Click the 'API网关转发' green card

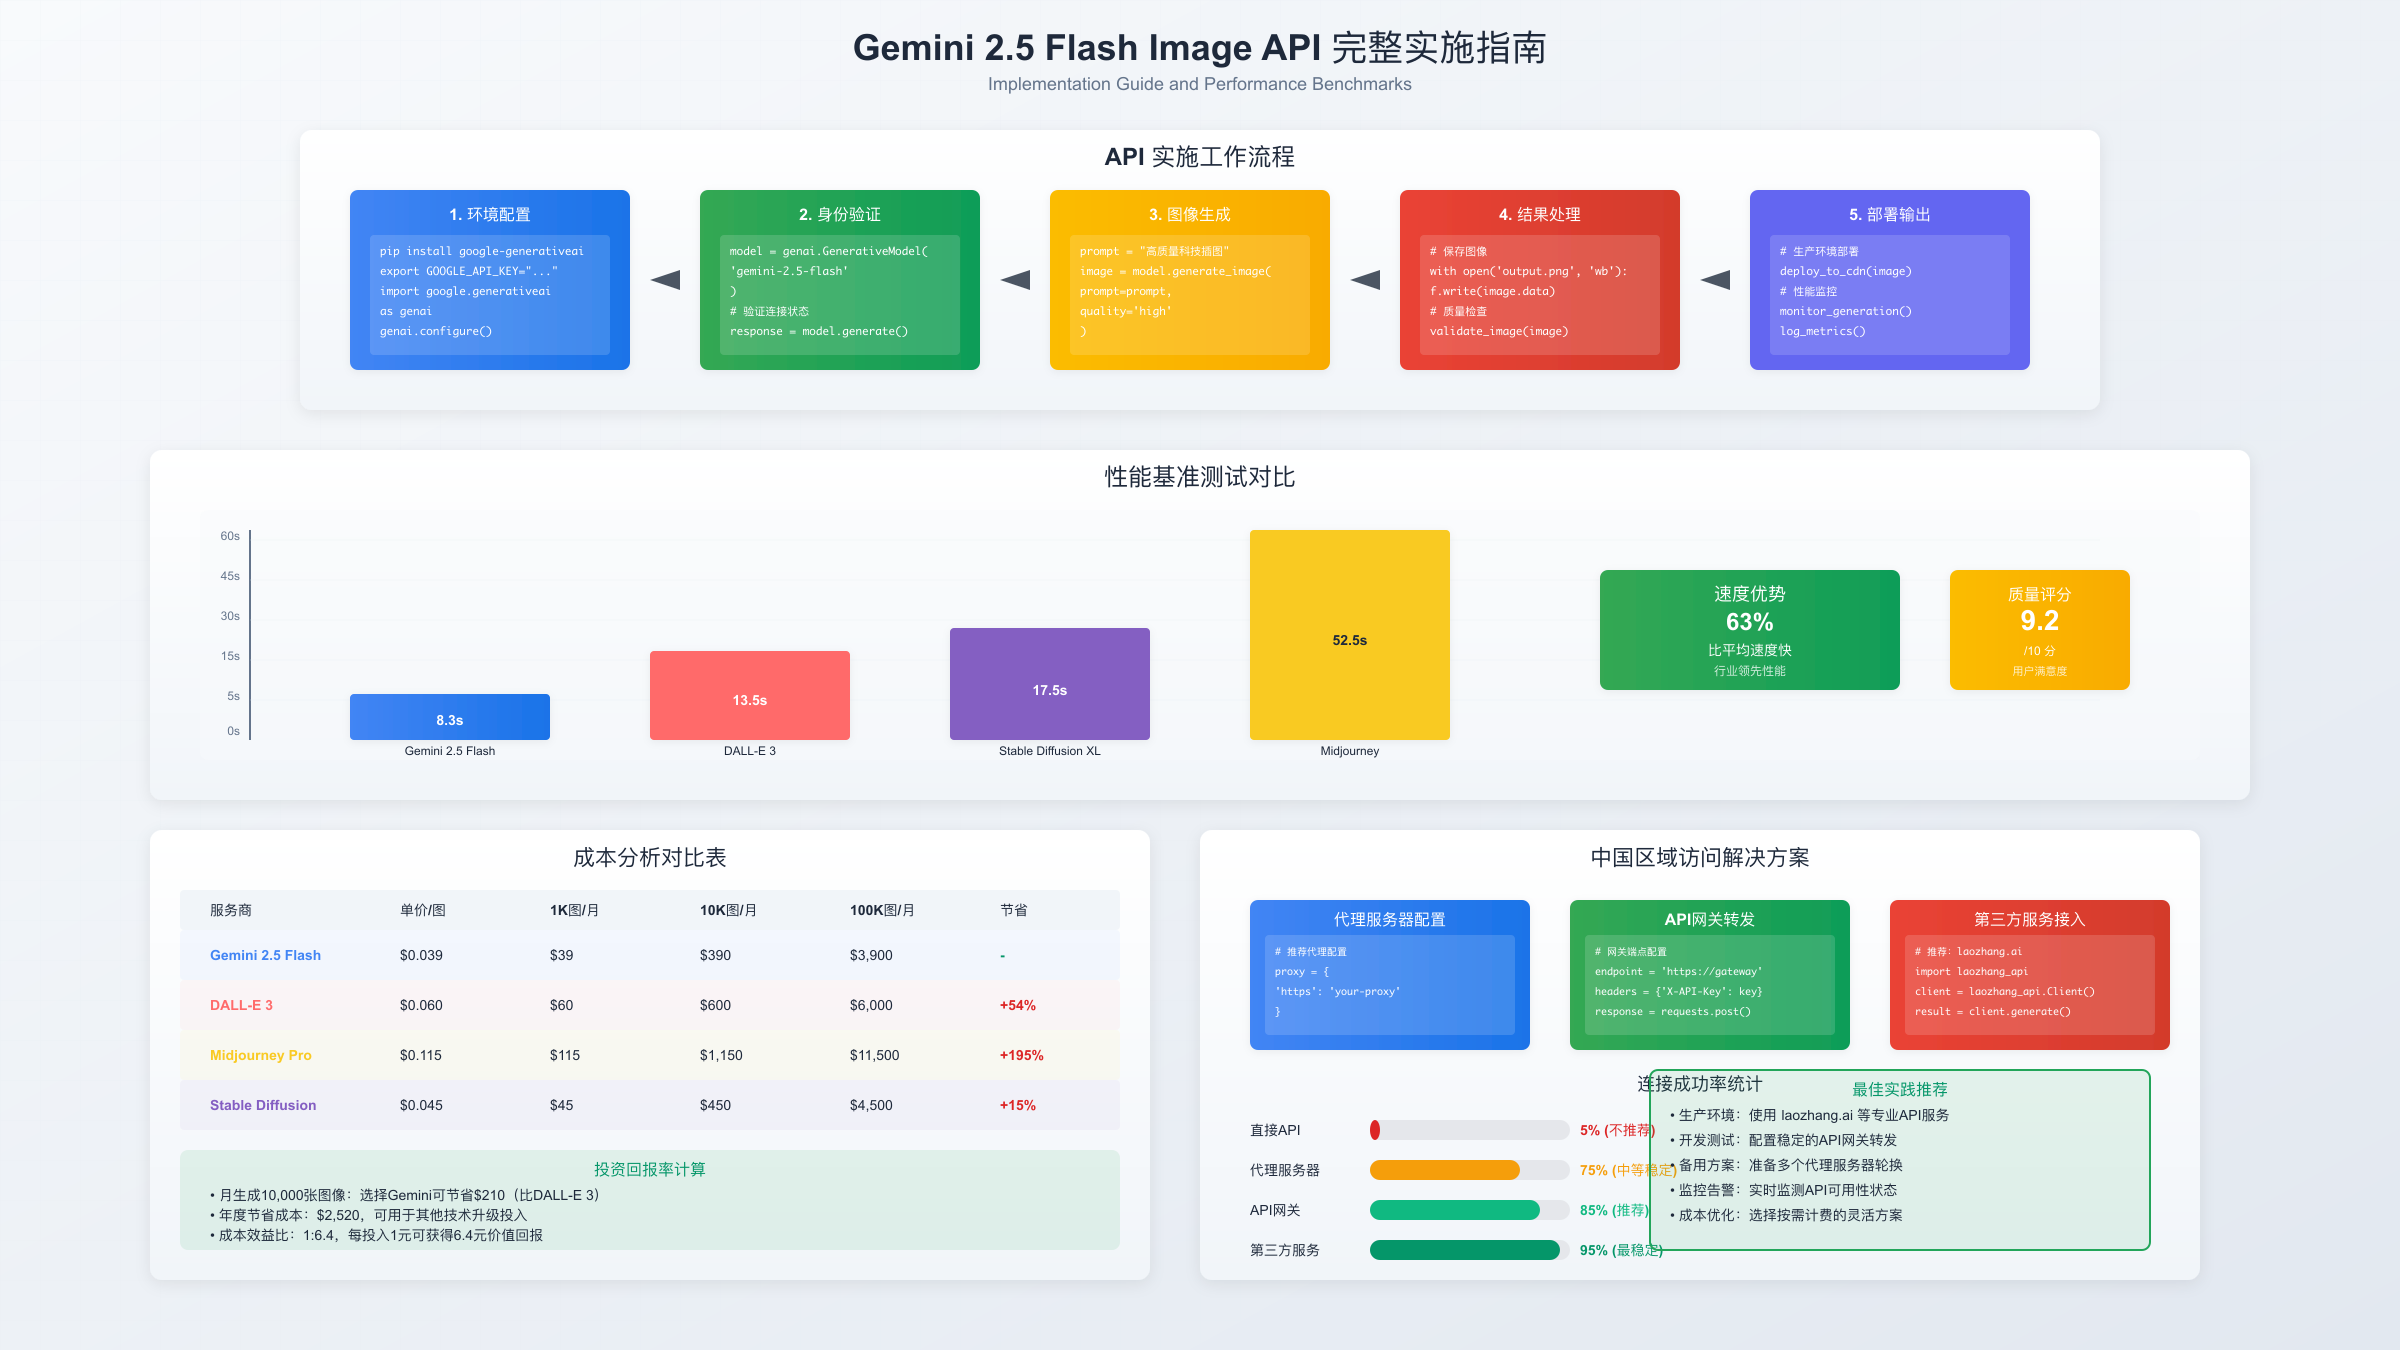point(1710,975)
